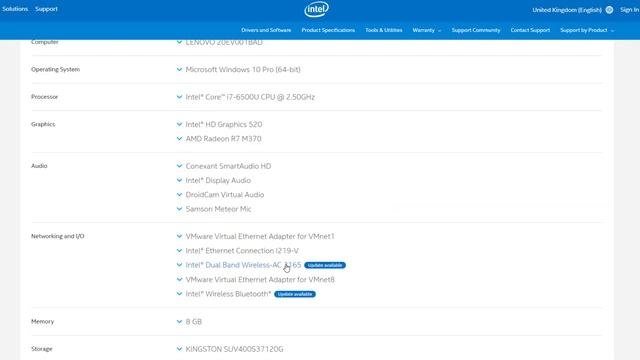Click 'AMD Radeon R7 M370' text
This screenshot has height=360, width=640.
pos(223,139)
